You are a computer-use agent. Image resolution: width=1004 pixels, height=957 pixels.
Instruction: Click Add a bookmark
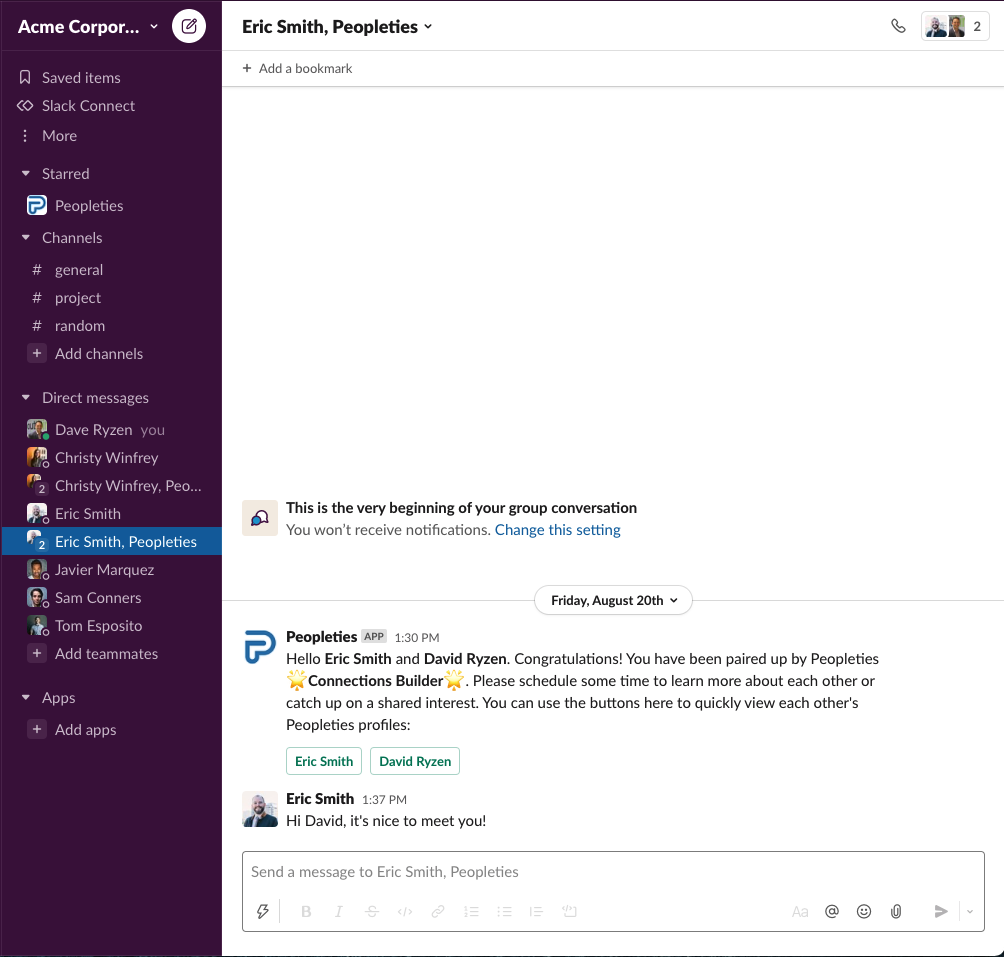[297, 68]
